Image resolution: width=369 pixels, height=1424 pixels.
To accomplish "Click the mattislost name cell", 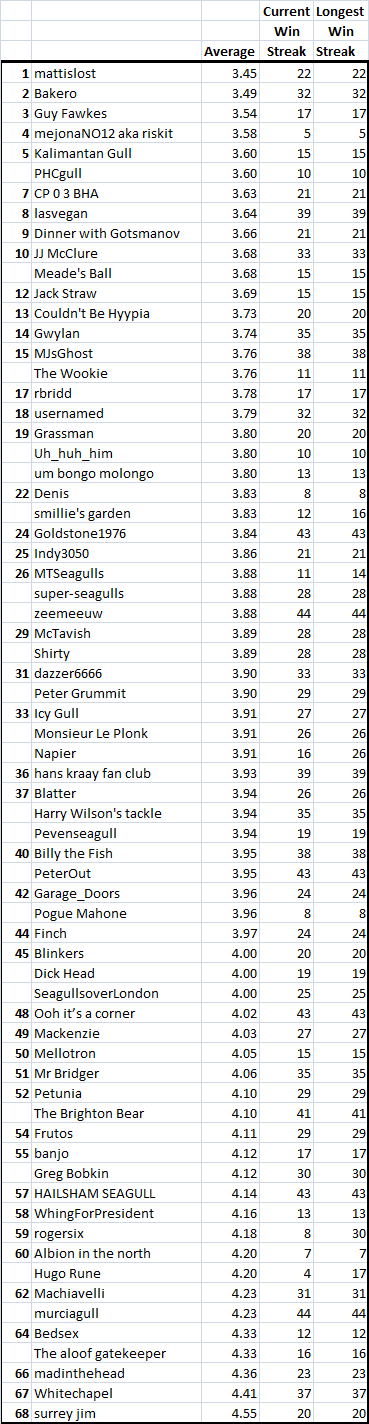I will click(116, 73).
